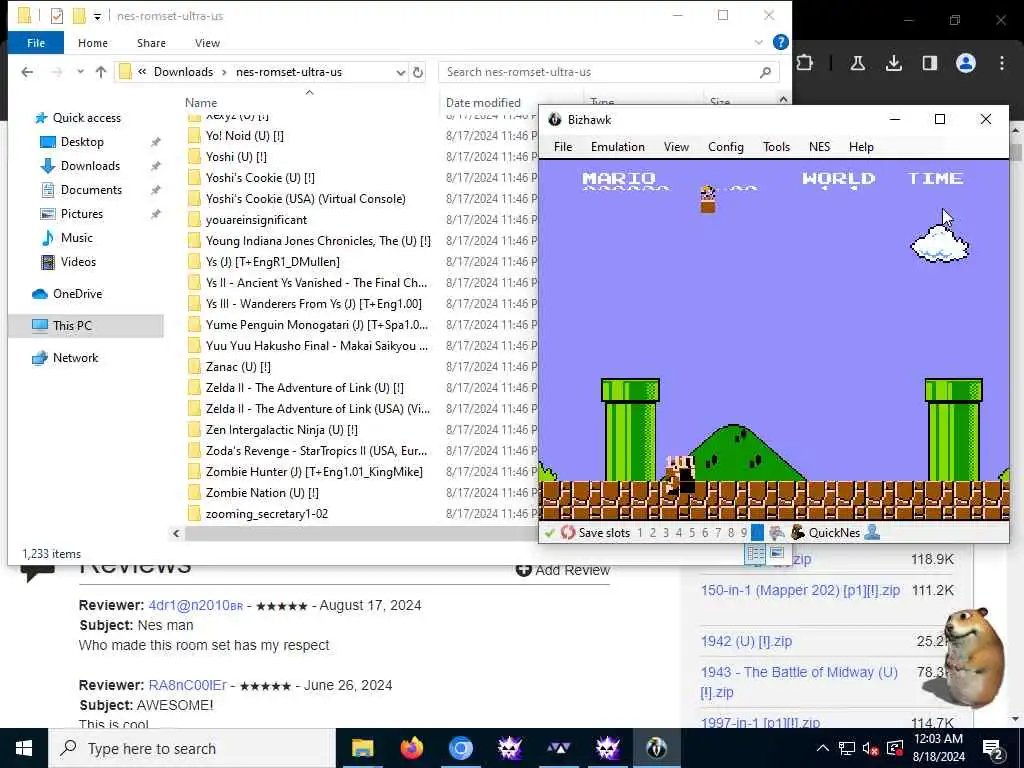Open the Emulation menu in Bizhawk
Image resolution: width=1024 pixels, height=768 pixels.
tap(618, 147)
